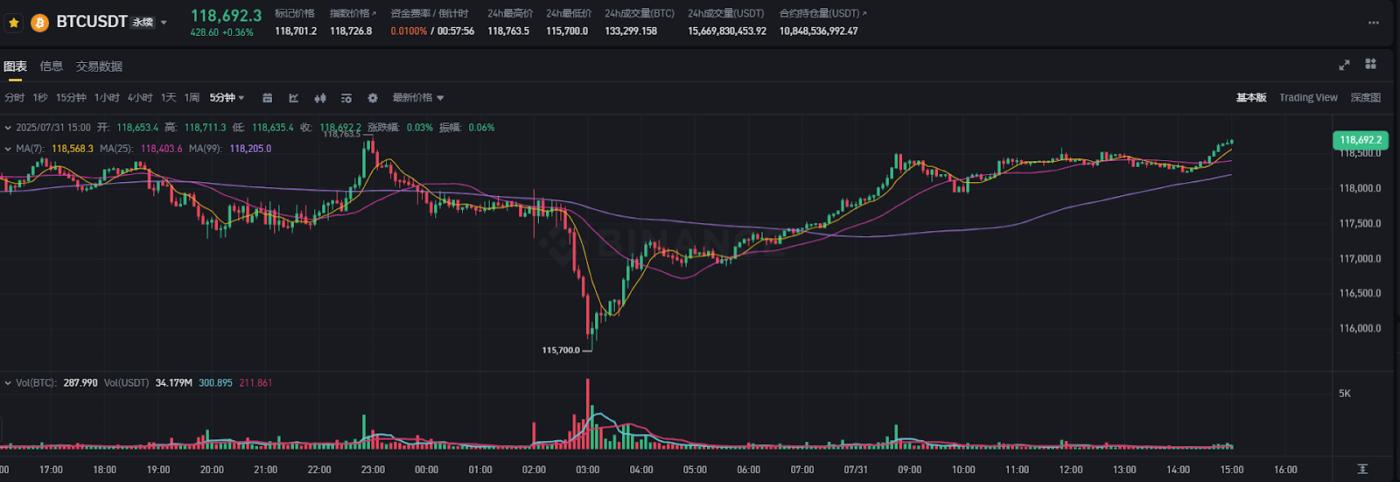Open the calendar date picker icon
The height and width of the screenshot is (482, 1400).
pos(267,98)
